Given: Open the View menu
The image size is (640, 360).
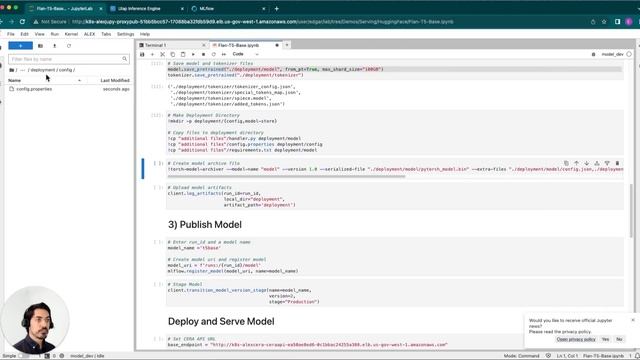Looking at the screenshot, I should (40, 34).
